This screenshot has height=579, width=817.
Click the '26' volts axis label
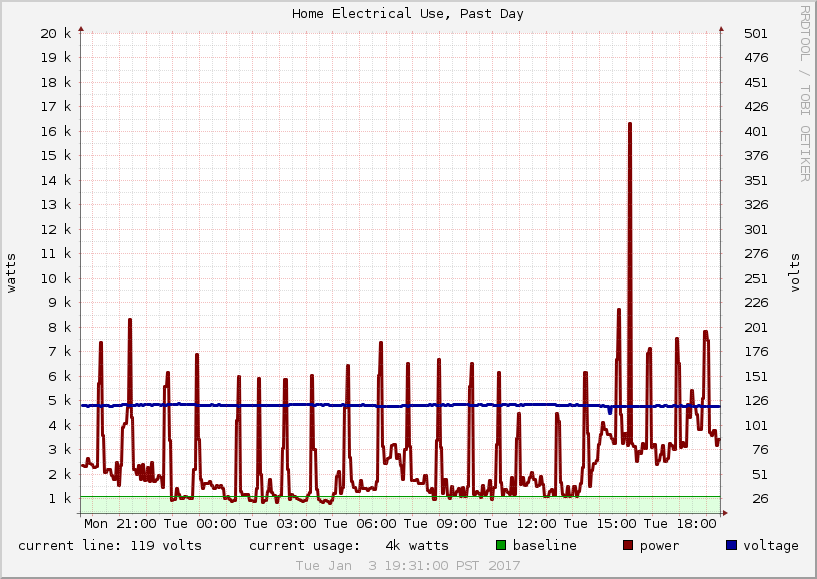coord(760,499)
